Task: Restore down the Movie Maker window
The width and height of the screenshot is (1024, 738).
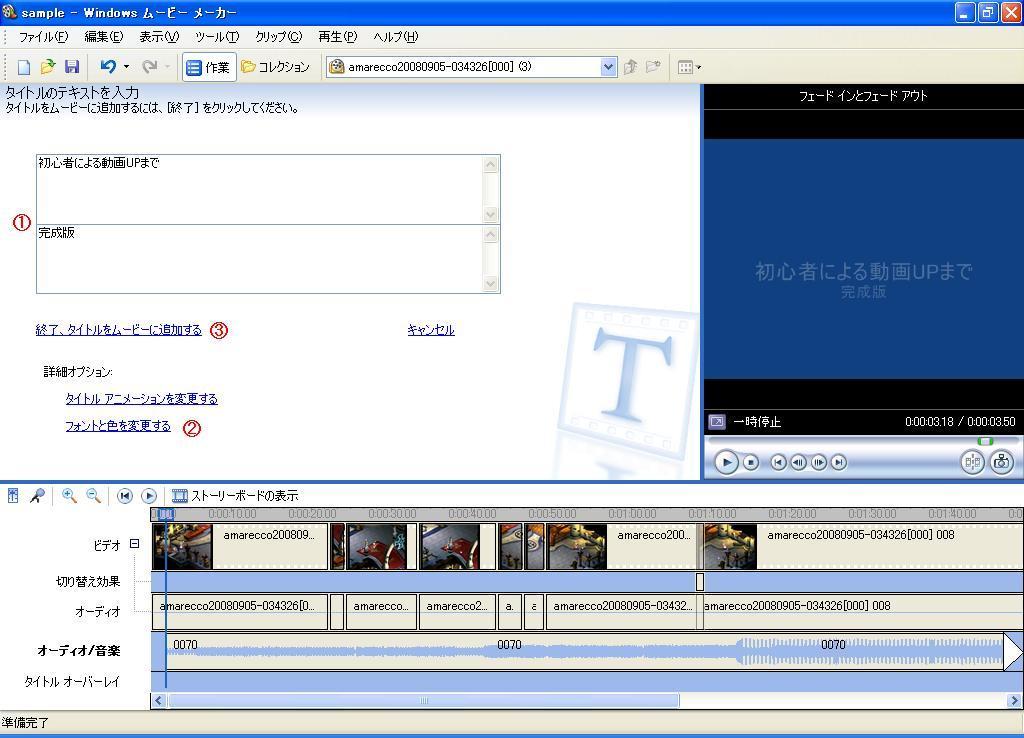Action: pos(987,12)
